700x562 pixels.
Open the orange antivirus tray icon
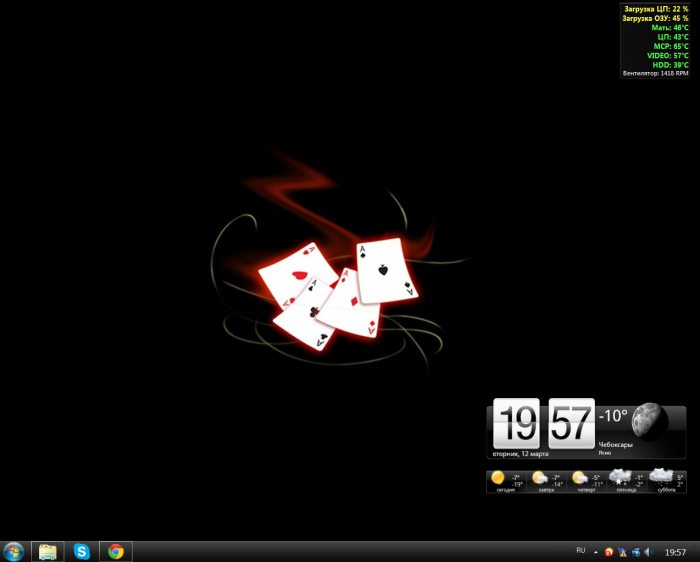point(609,552)
